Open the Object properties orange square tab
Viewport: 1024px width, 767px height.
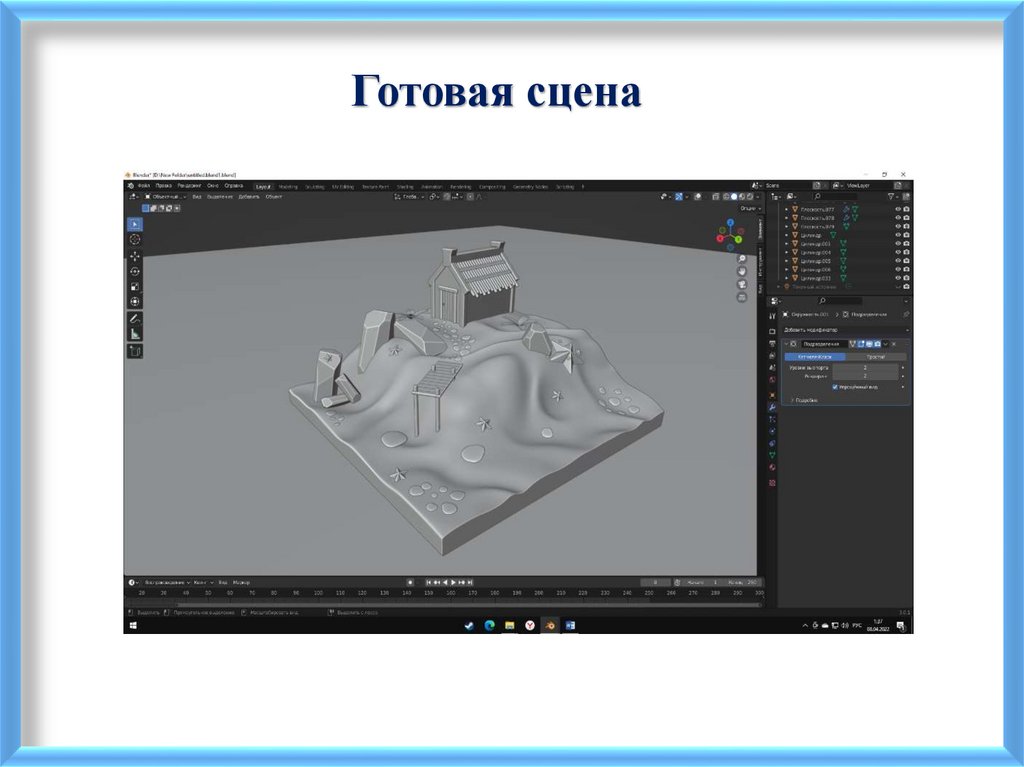(x=772, y=395)
